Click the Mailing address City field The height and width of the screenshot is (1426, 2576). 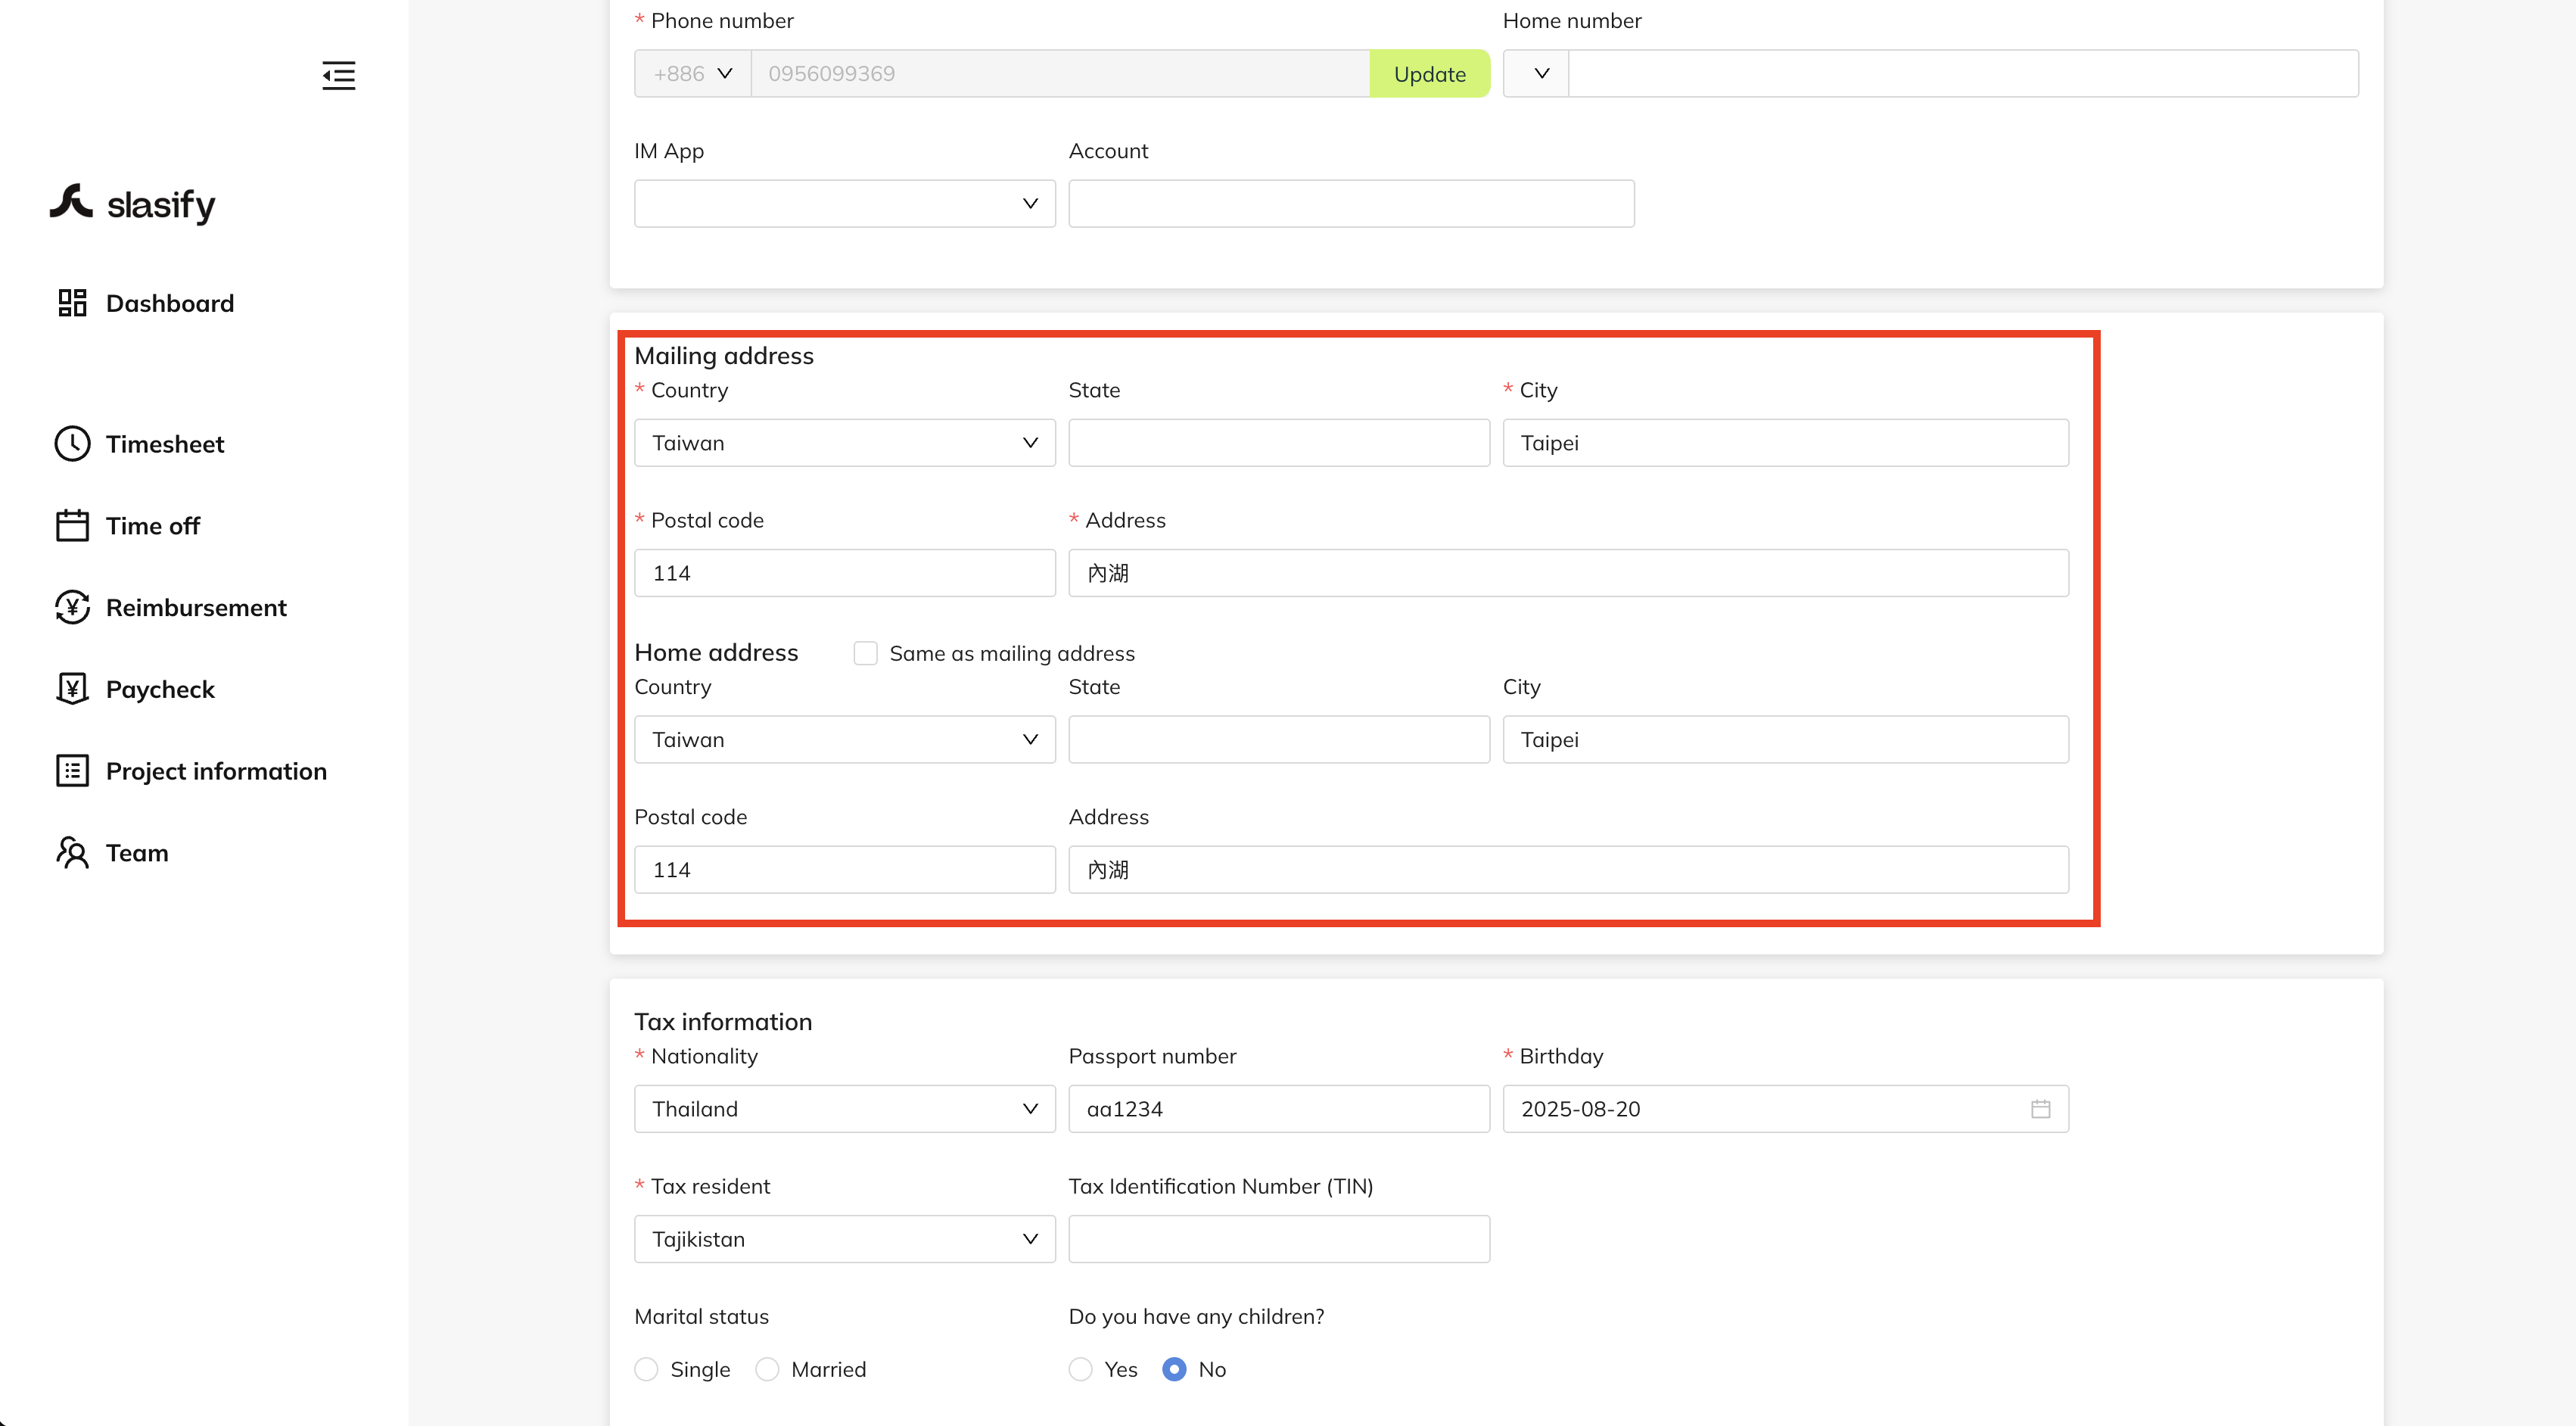[x=1785, y=443]
